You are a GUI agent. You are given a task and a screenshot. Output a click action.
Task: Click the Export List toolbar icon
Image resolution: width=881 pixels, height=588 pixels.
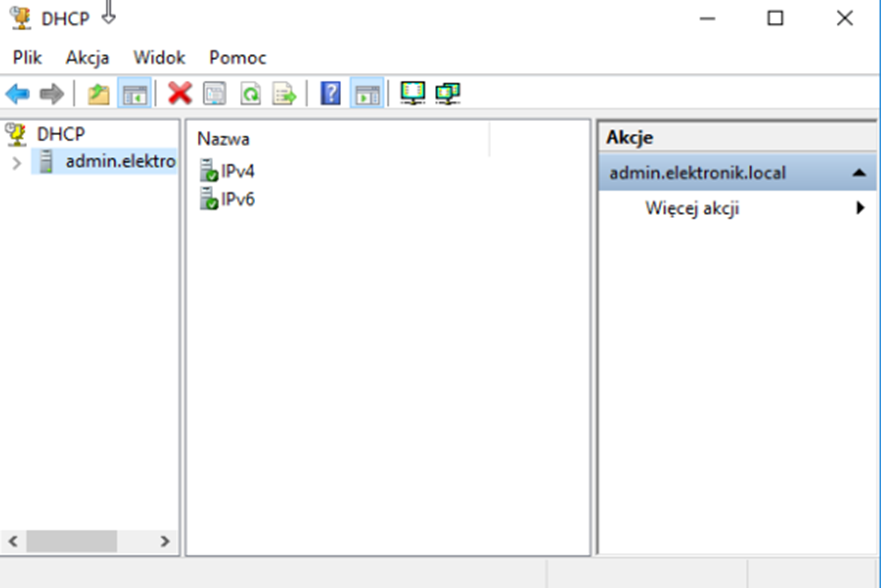pyautogui.click(x=285, y=94)
